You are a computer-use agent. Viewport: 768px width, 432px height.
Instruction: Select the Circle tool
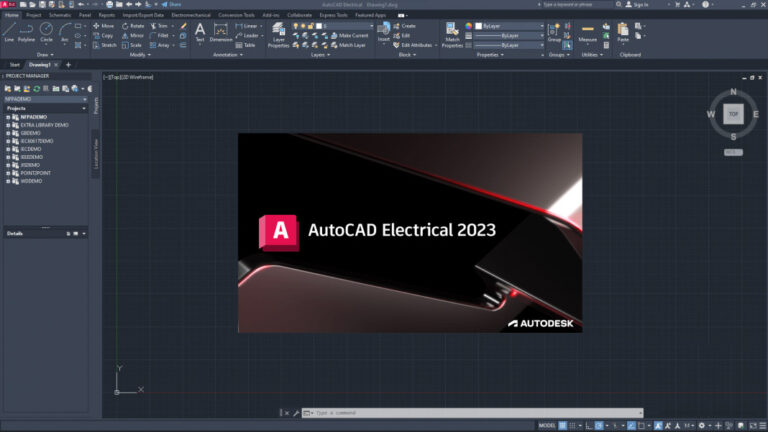(x=46, y=32)
